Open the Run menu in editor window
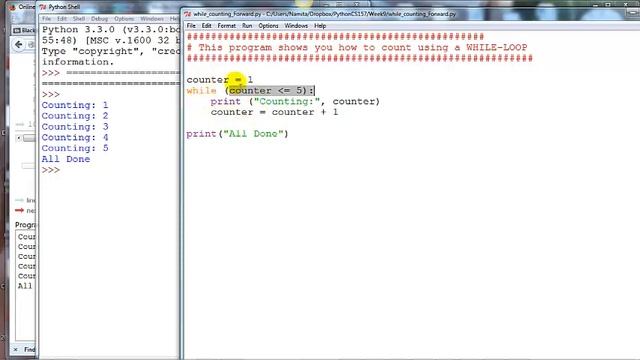The image size is (640, 360). tap(247, 26)
